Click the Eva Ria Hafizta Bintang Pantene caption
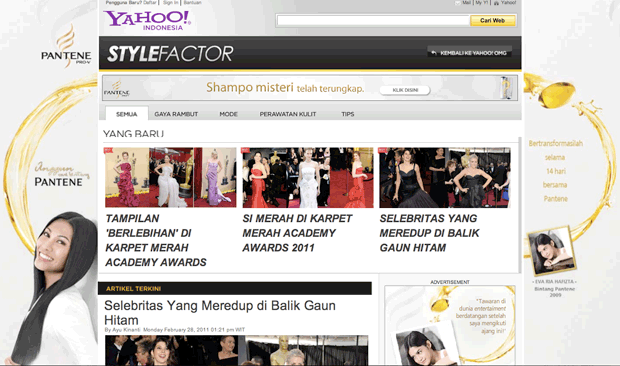The image size is (620, 366). 555,288
